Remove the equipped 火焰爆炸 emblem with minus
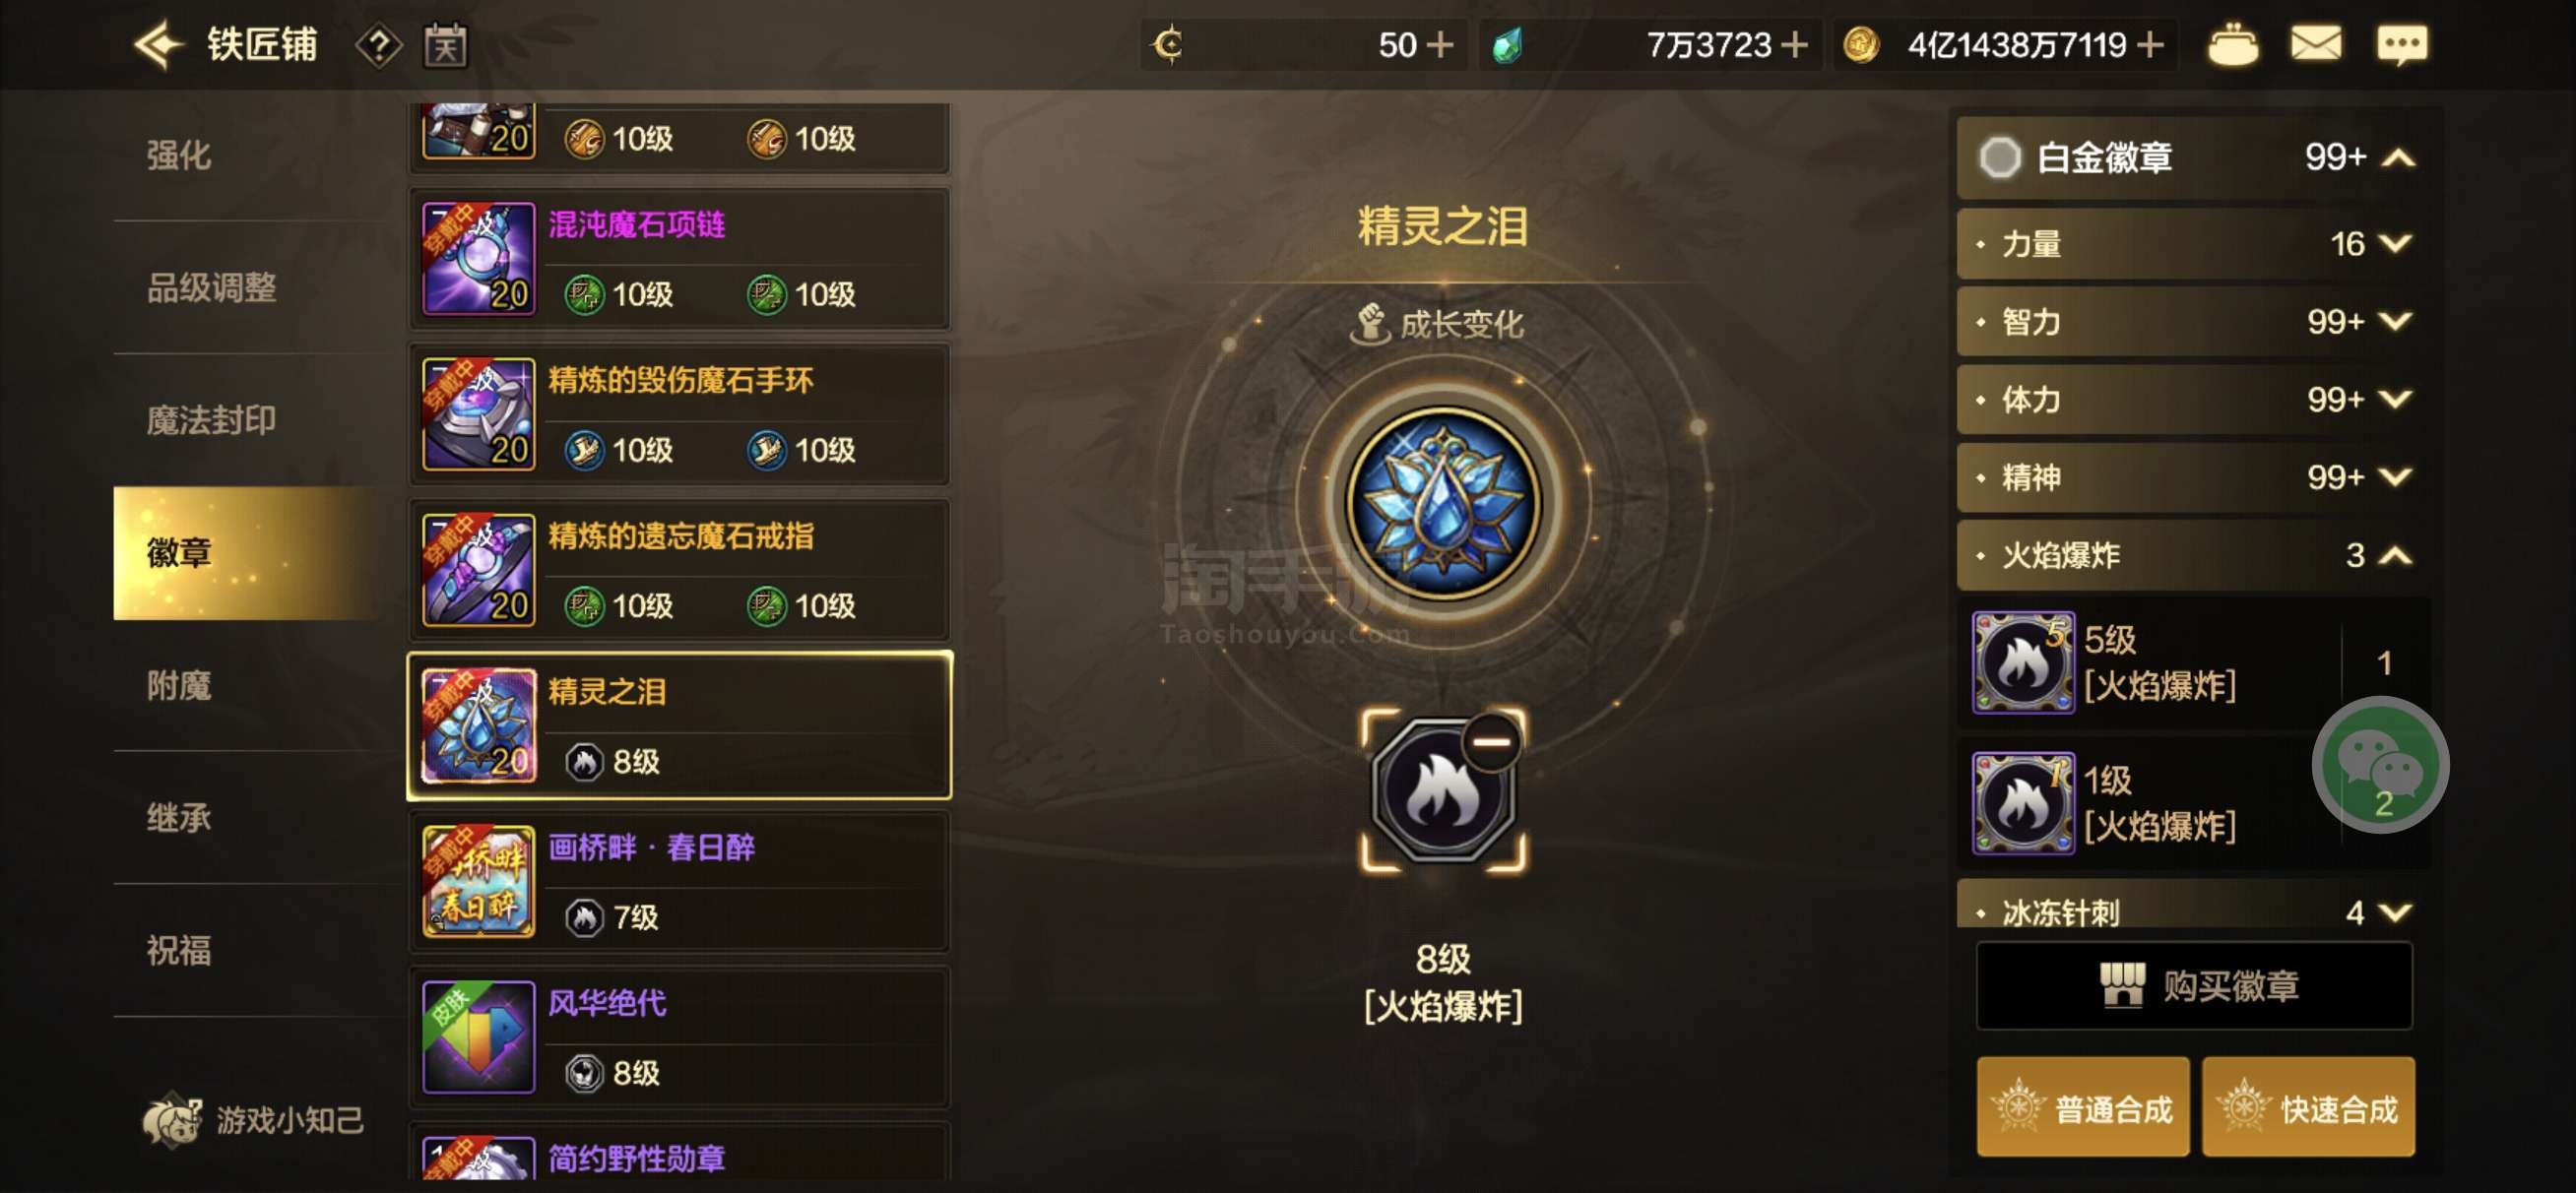Image resolution: width=2576 pixels, height=1193 pixels. 1492,742
